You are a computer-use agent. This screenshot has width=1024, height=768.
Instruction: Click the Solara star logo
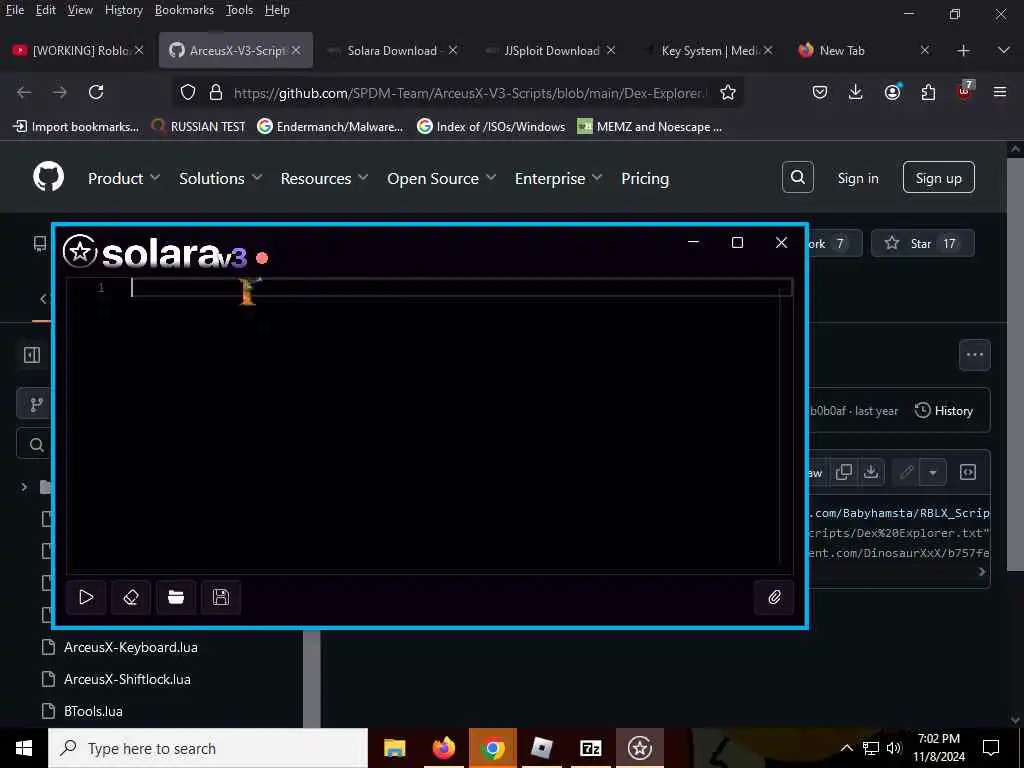coord(80,251)
